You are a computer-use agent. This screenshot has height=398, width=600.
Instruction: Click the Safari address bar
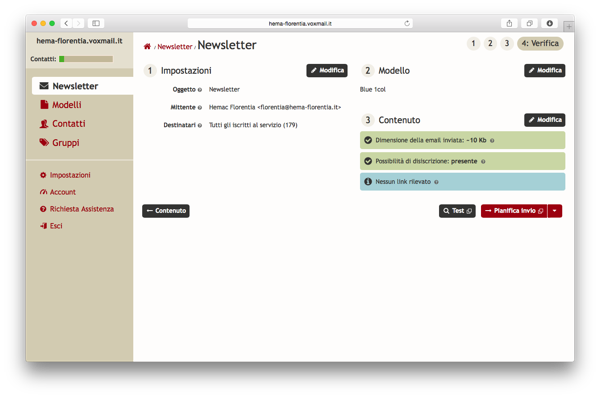(300, 23)
